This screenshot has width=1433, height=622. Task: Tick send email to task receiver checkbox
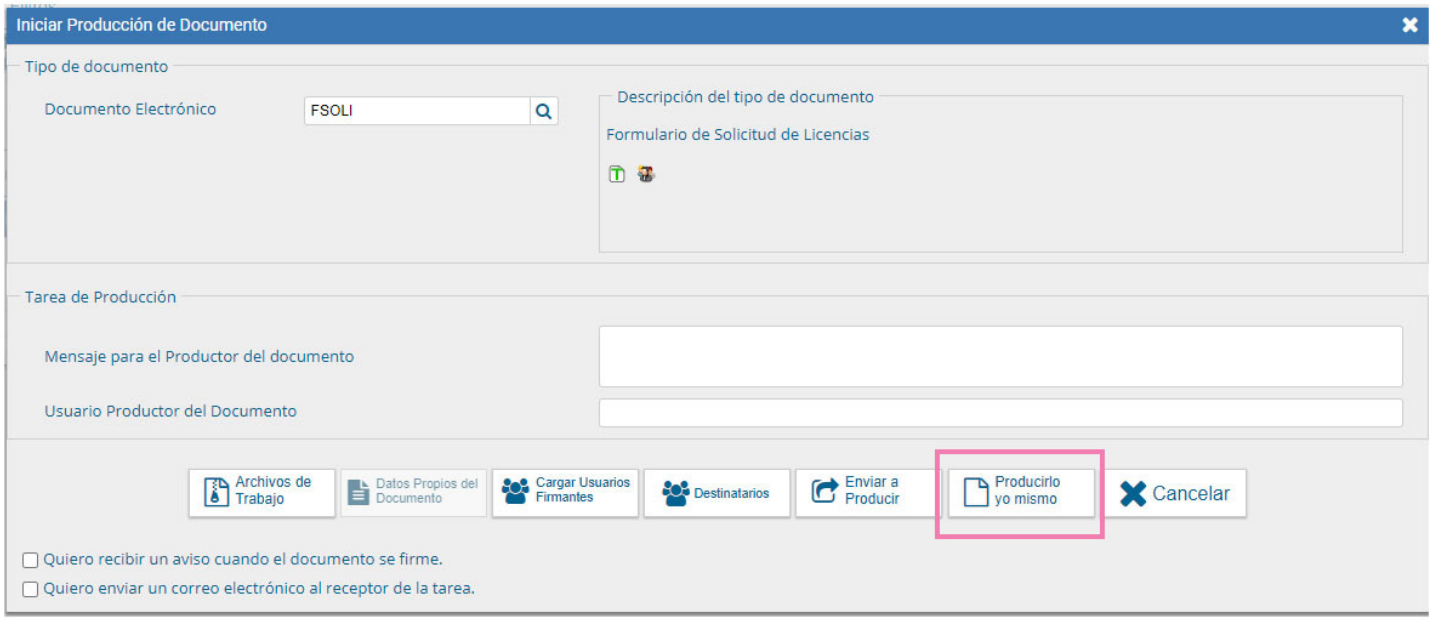pos(31,590)
